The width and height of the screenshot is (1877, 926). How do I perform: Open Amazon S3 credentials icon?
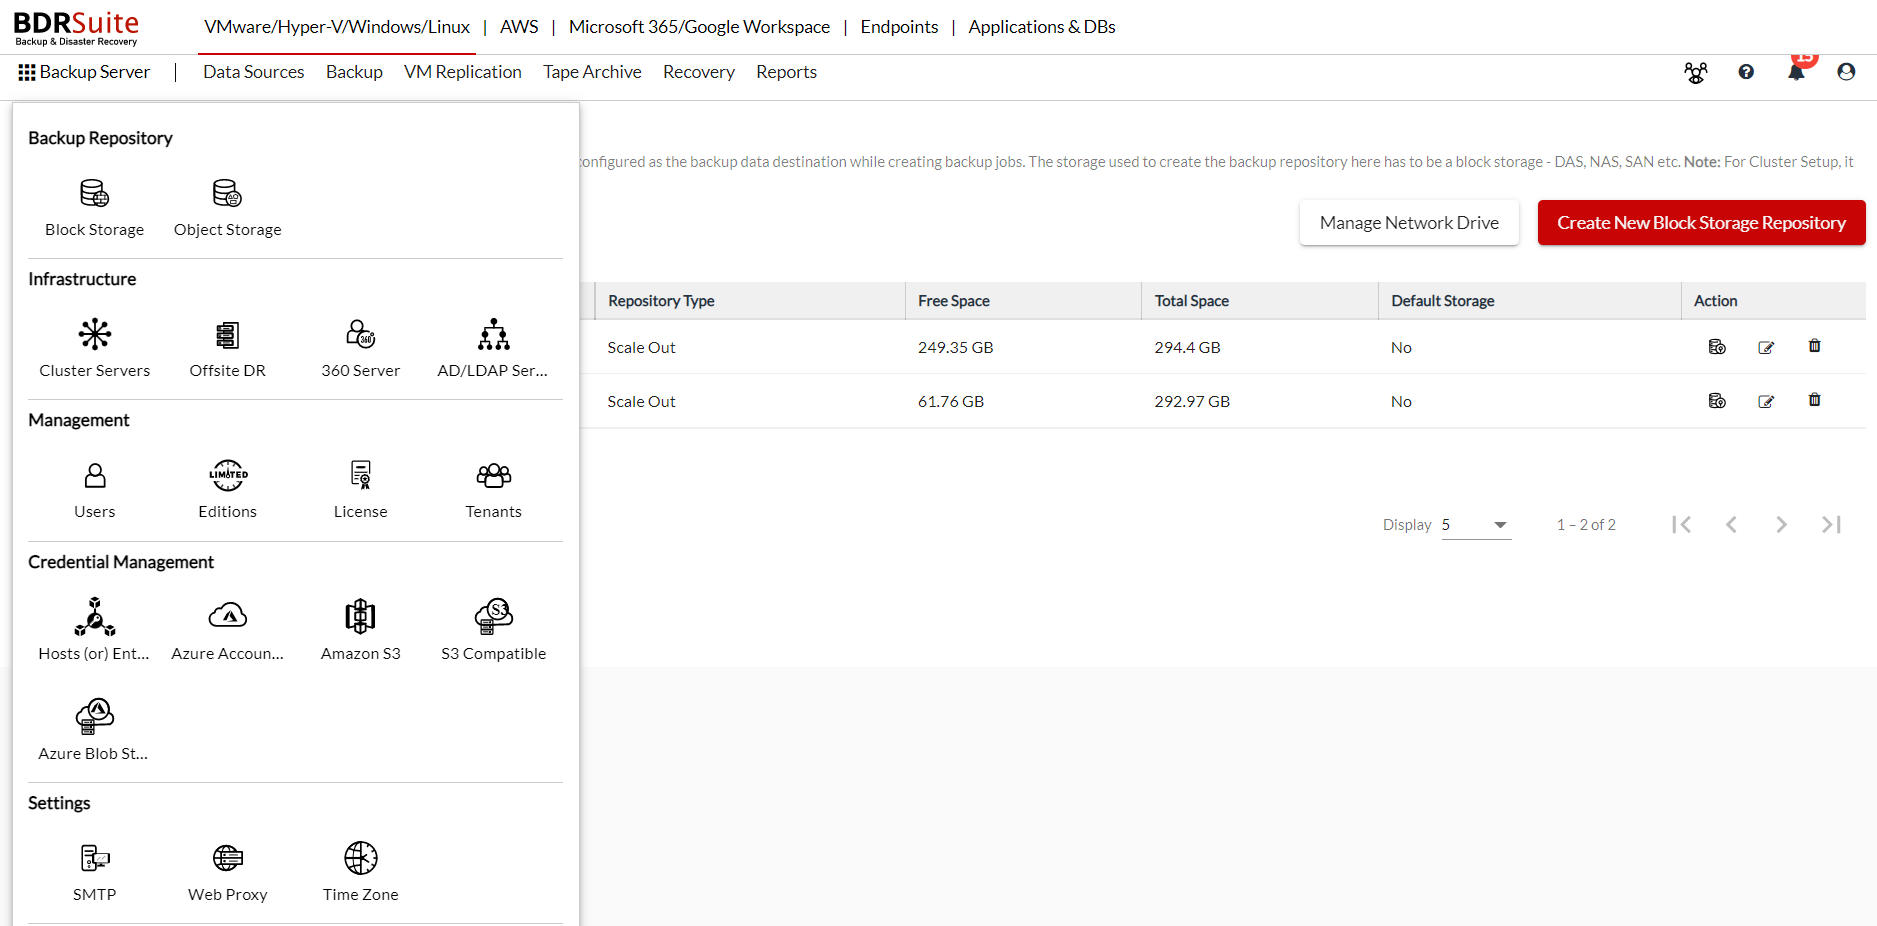coord(360,617)
